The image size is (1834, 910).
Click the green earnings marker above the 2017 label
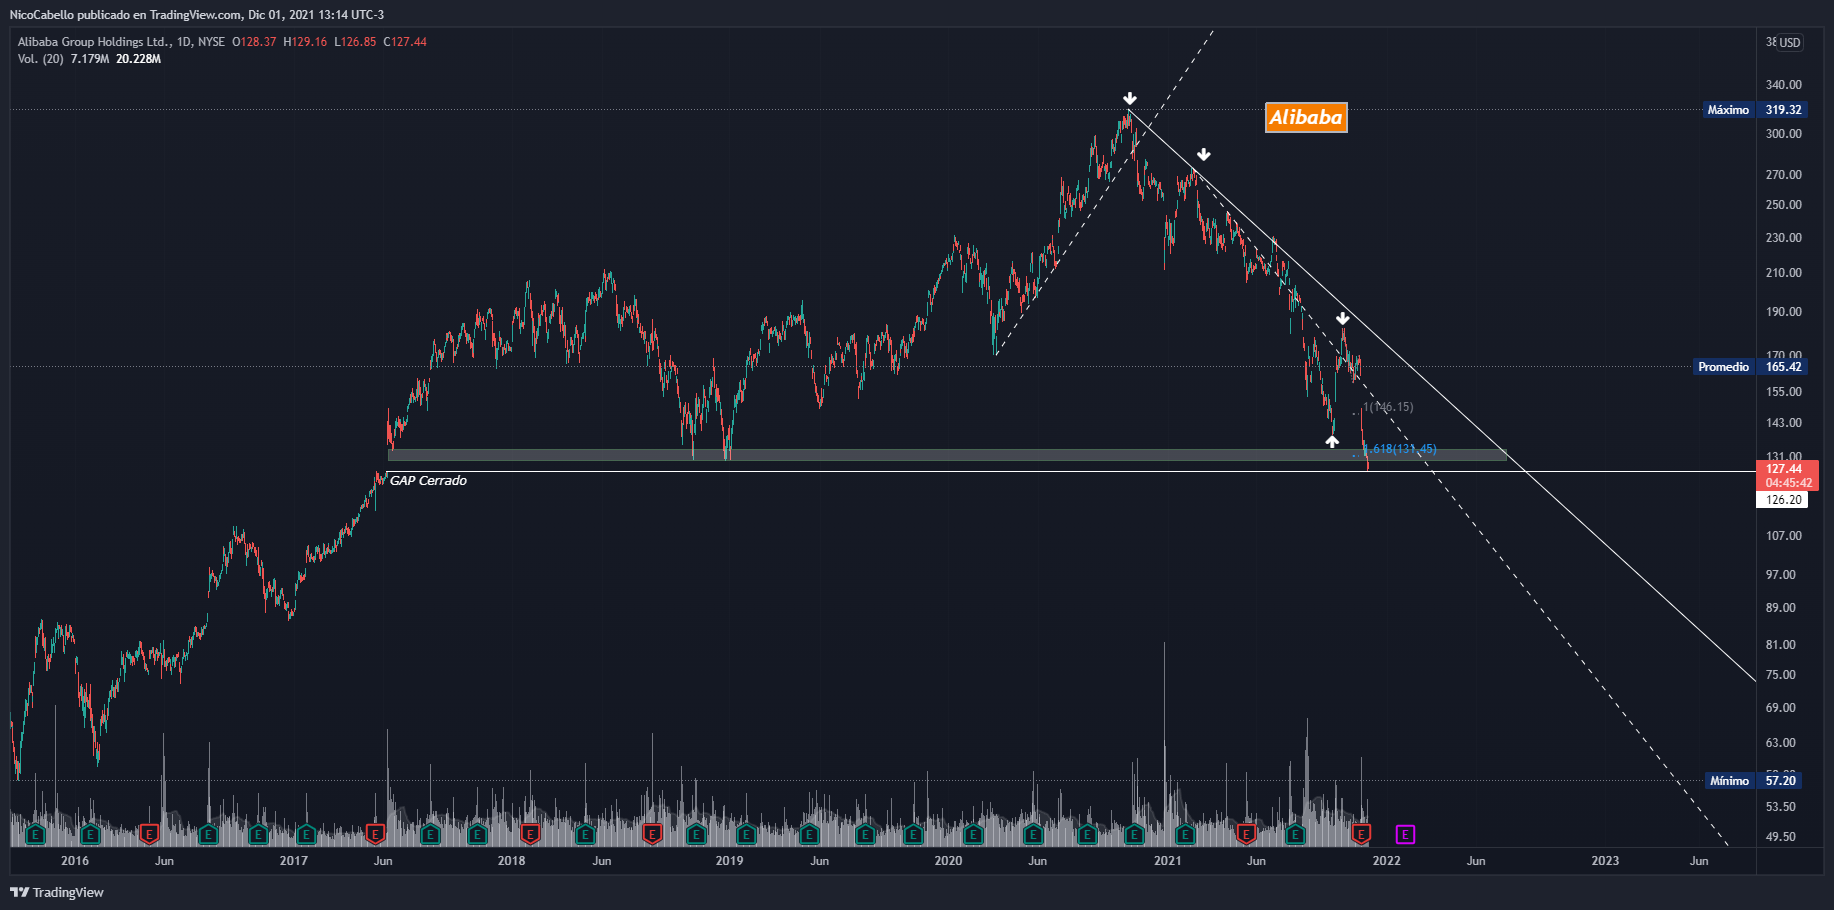(306, 833)
